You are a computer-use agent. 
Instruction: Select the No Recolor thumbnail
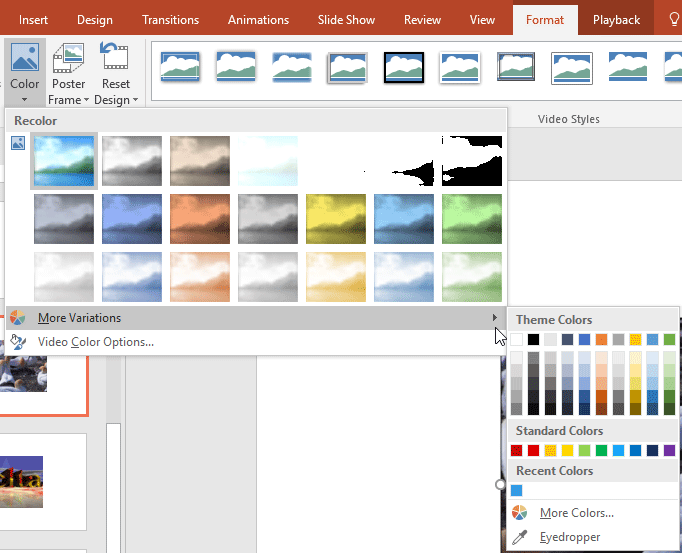coord(64,160)
